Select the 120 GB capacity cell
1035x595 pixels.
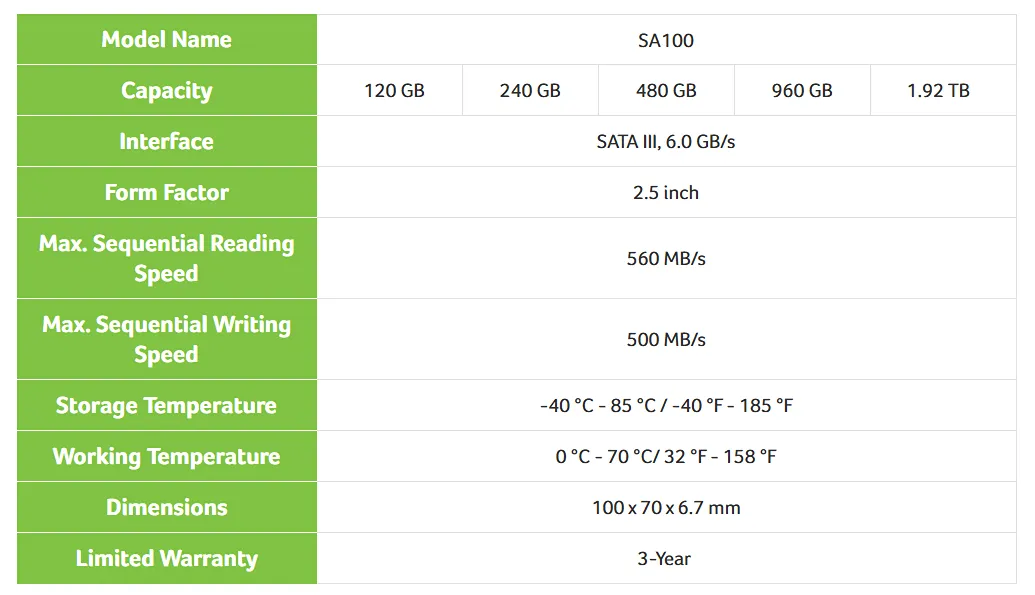point(394,90)
